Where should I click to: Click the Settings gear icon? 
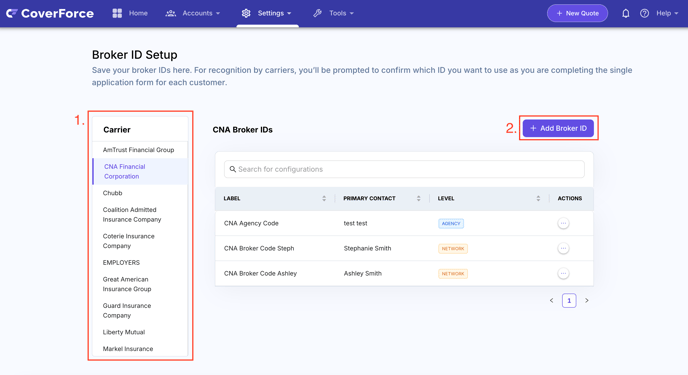(246, 13)
